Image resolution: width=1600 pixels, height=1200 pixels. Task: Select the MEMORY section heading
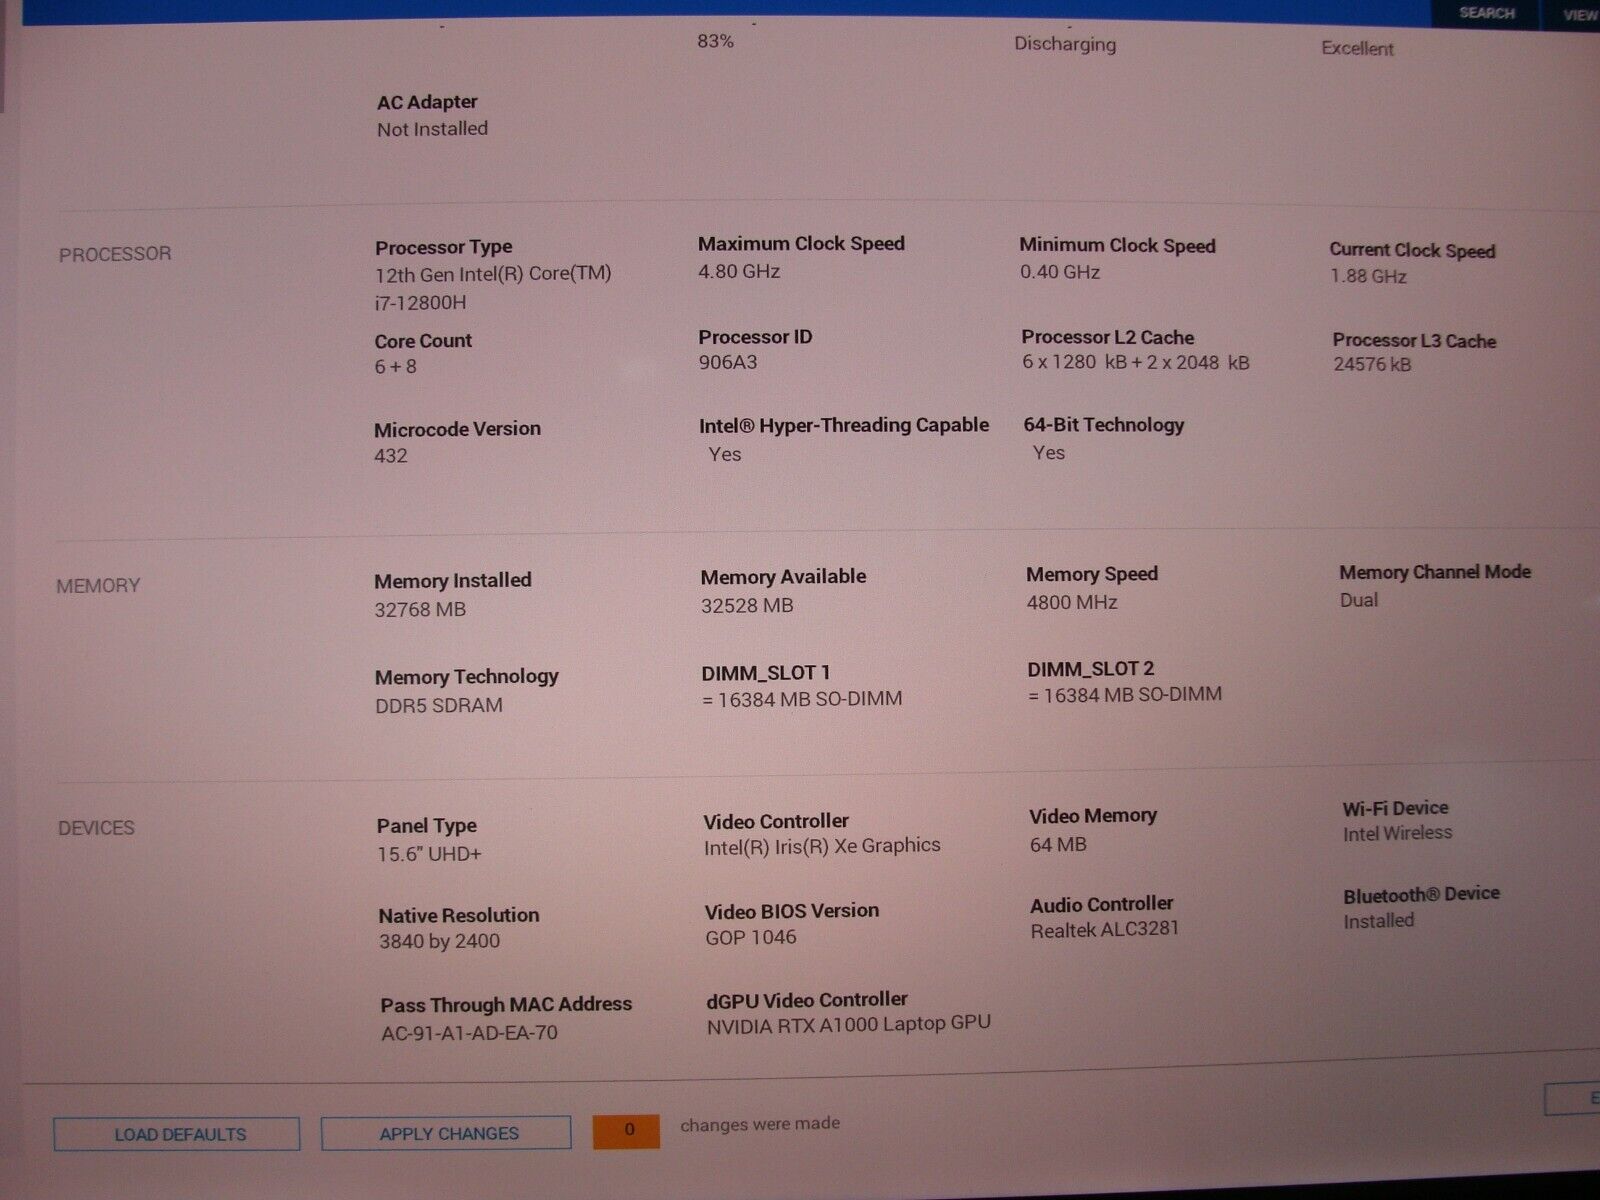point(98,586)
